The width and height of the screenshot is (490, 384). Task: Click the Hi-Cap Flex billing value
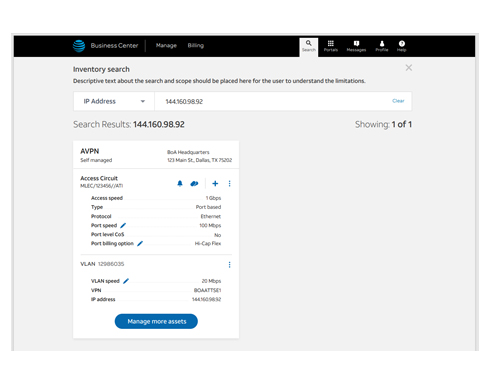208,244
